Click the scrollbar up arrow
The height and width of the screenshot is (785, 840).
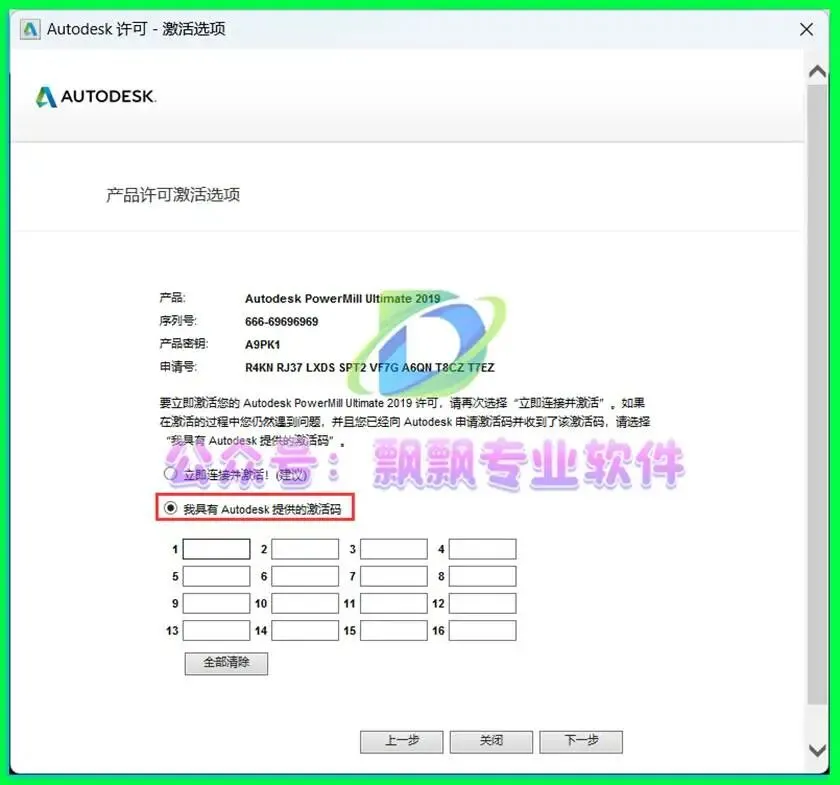(818, 71)
